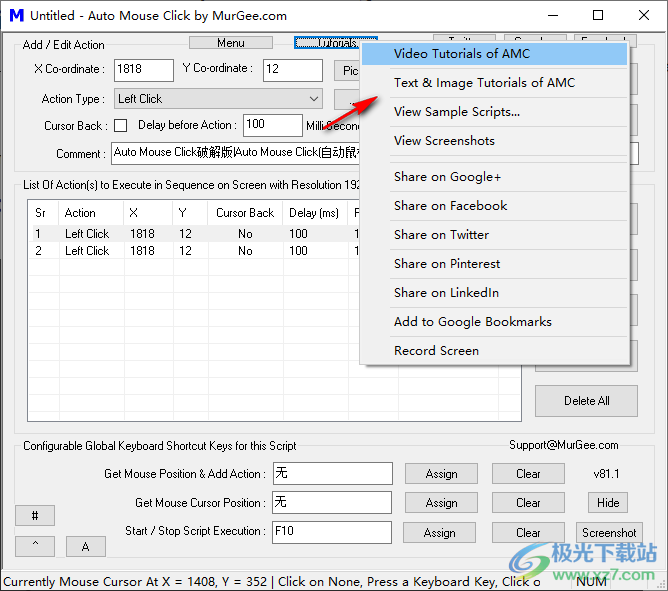Click the Action column header
The image size is (668, 591).
[91, 213]
